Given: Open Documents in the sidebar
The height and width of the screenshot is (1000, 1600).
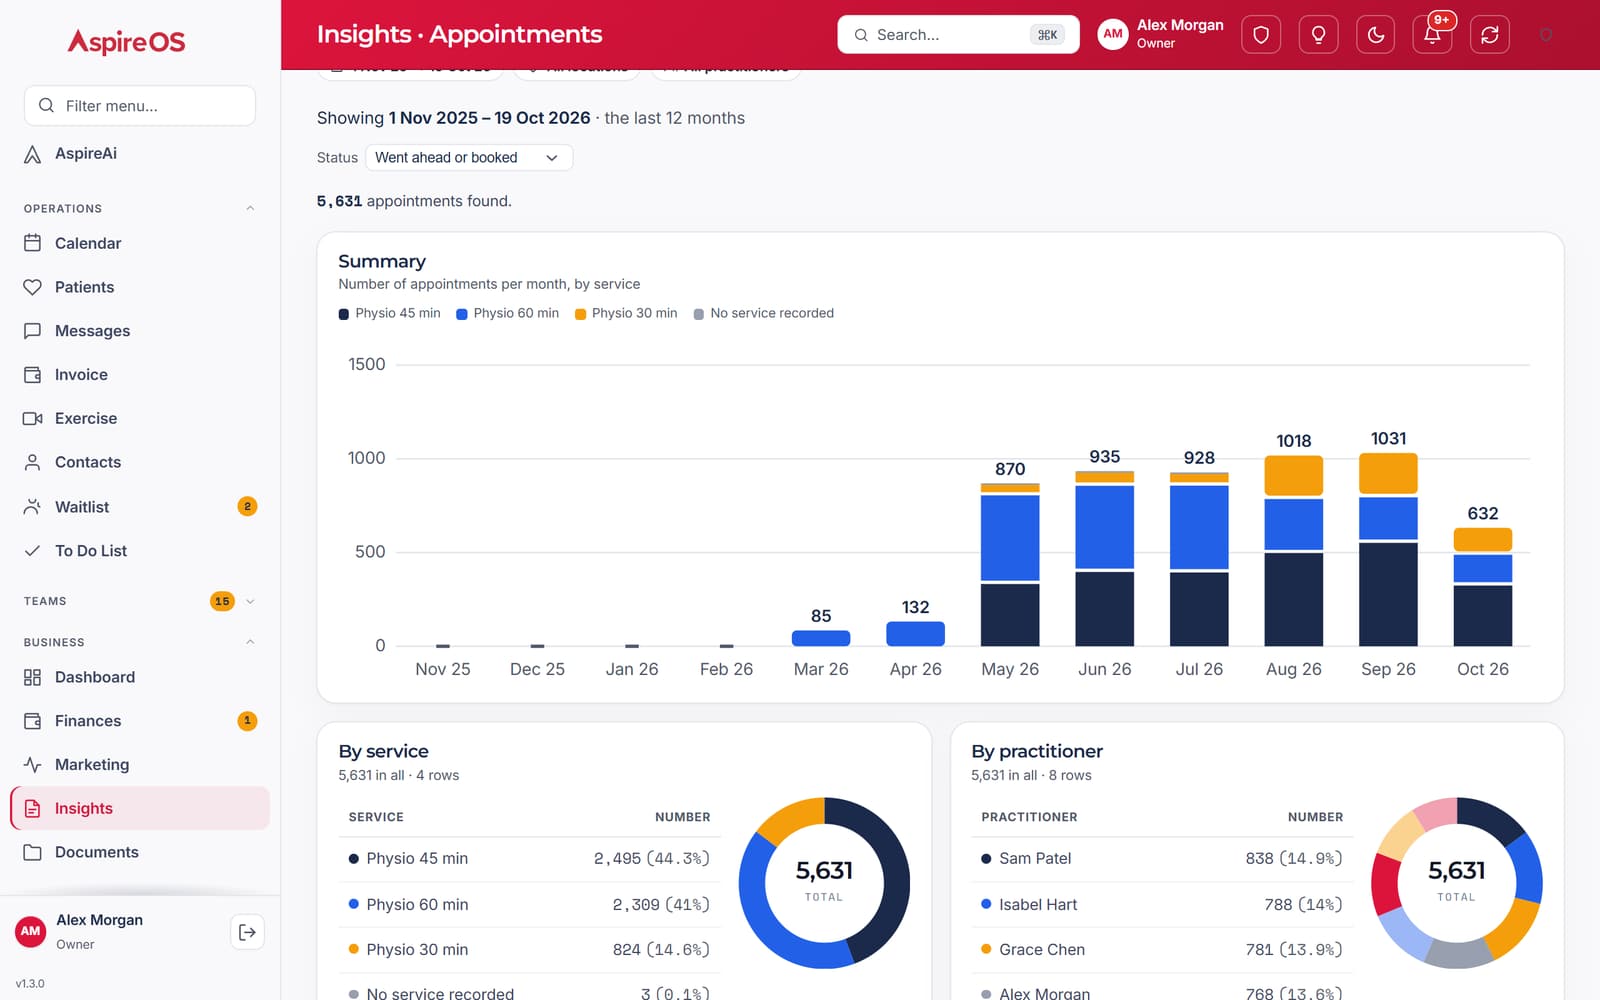Looking at the screenshot, I should coord(140,852).
